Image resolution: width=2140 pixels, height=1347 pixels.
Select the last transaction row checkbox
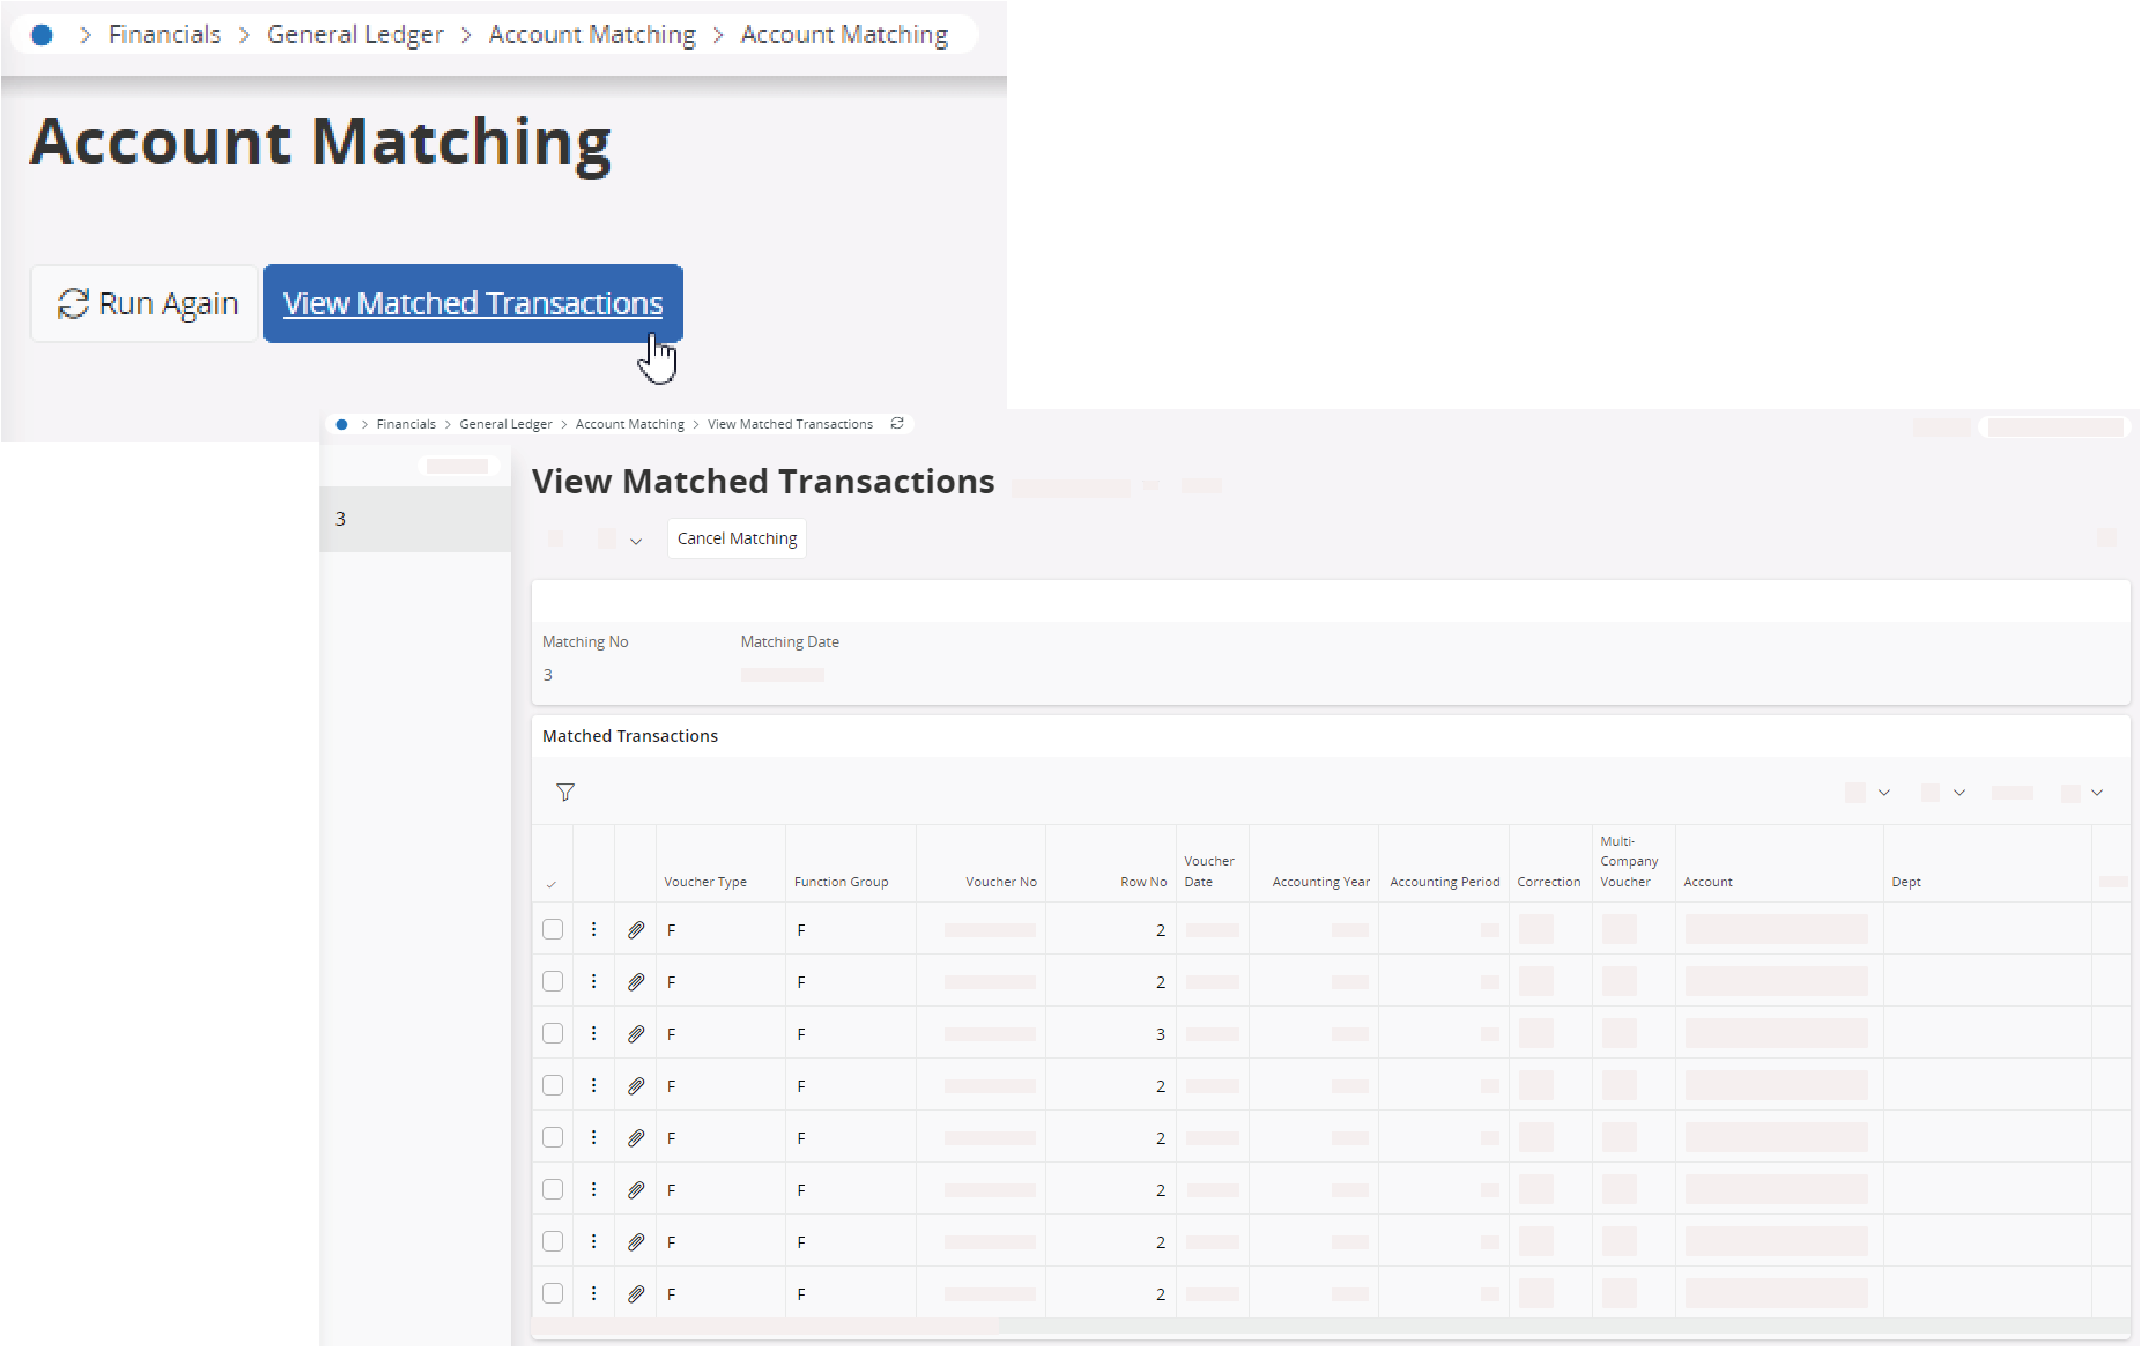point(552,1293)
